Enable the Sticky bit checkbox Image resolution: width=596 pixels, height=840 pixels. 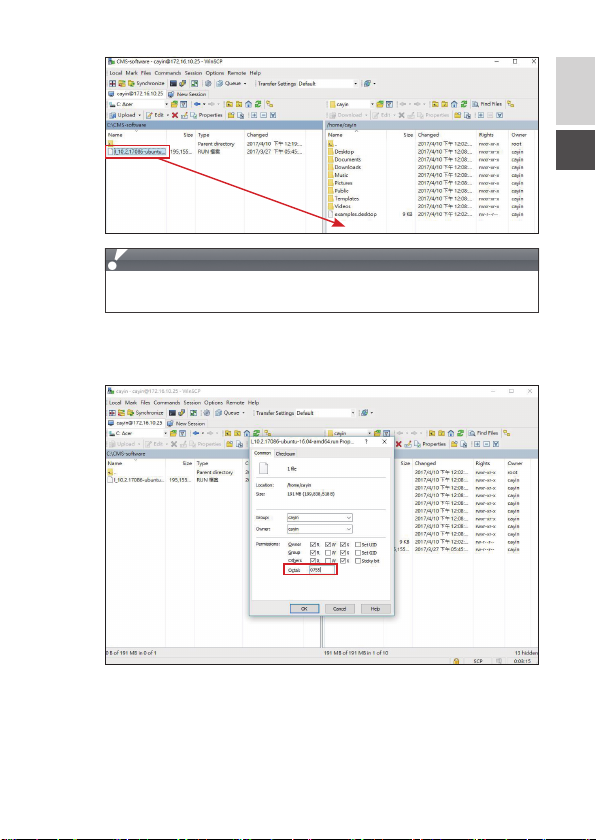[x=358, y=561]
